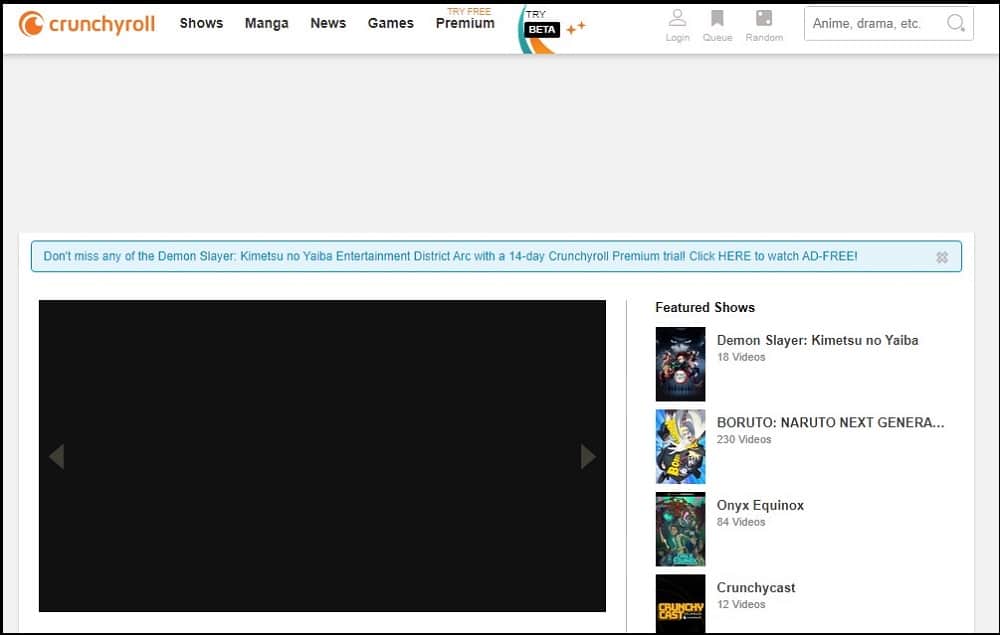Open BORUTO: NARUTO NEXT GENERA... title
The height and width of the screenshot is (635, 1000).
point(830,422)
